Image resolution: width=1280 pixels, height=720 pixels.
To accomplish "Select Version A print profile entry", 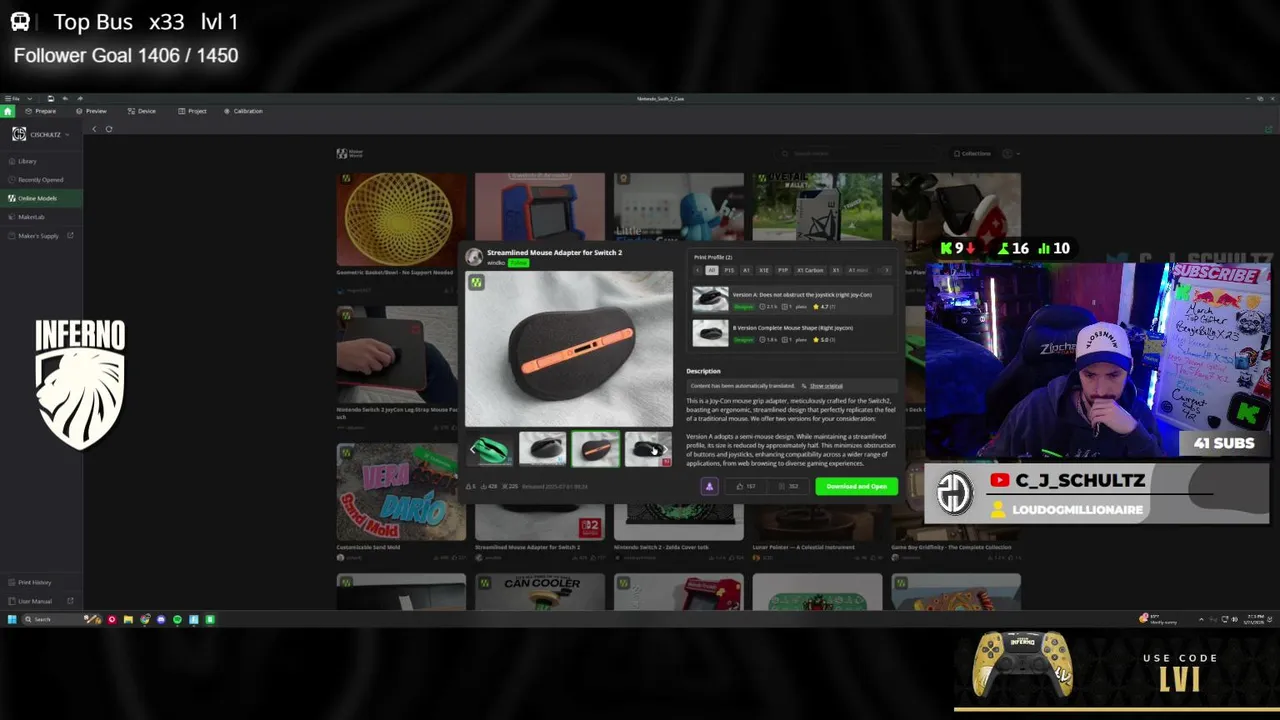I will pos(792,300).
